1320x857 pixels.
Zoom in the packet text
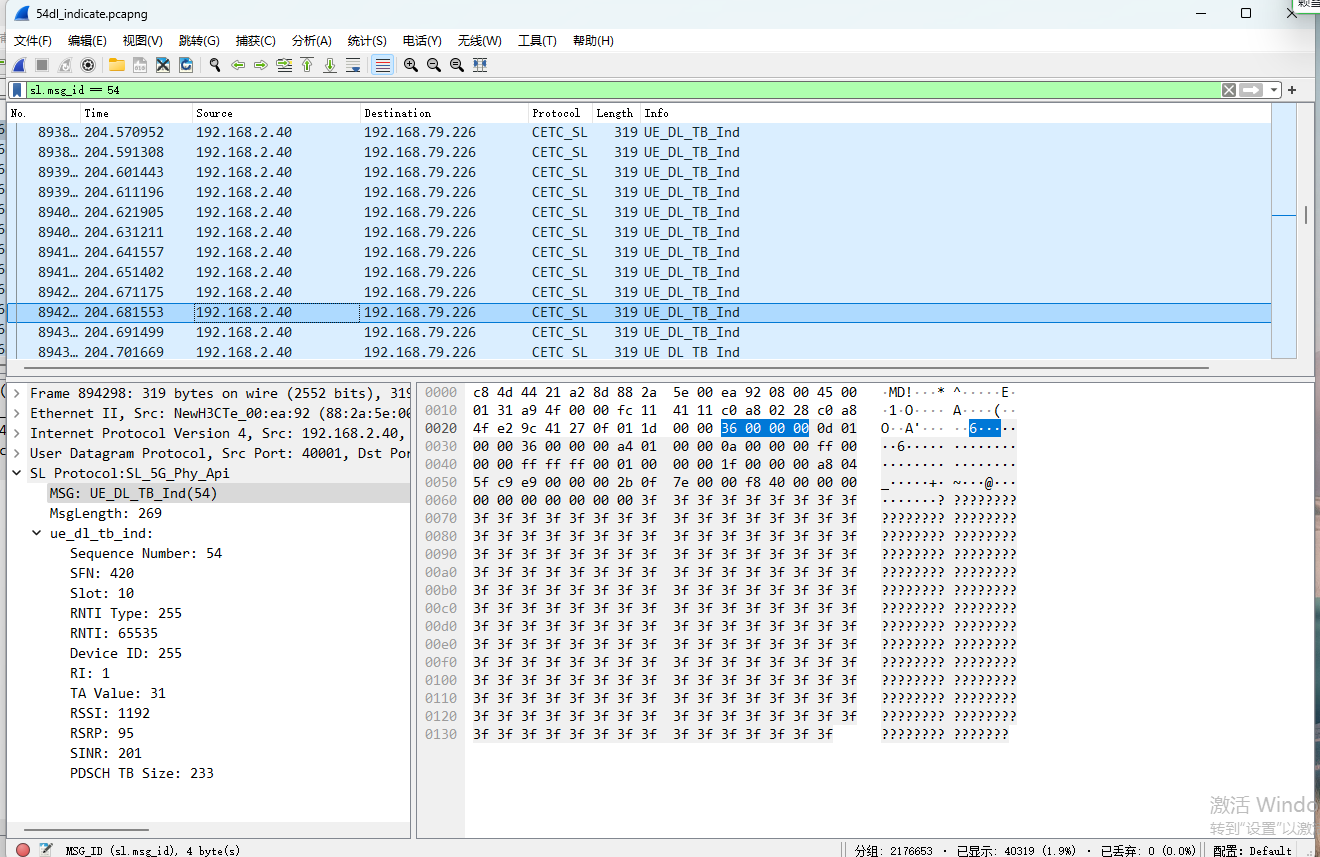coord(411,65)
